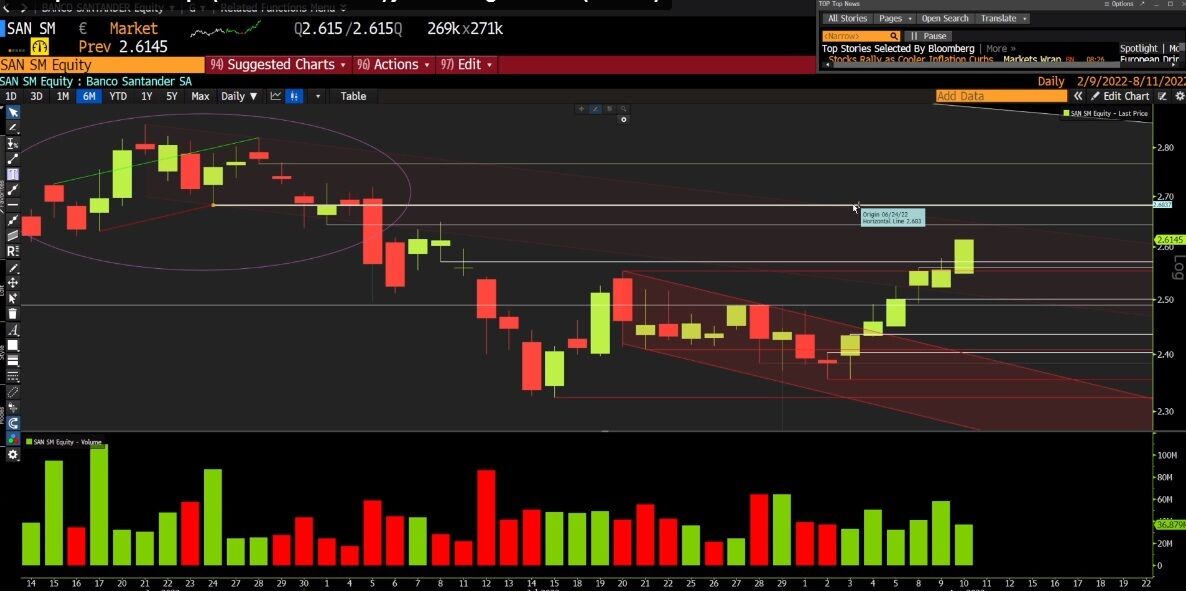The width and height of the screenshot is (1186, 592).
Task: Select the move annotation cross-arrows tool
Action: [13, 284]
